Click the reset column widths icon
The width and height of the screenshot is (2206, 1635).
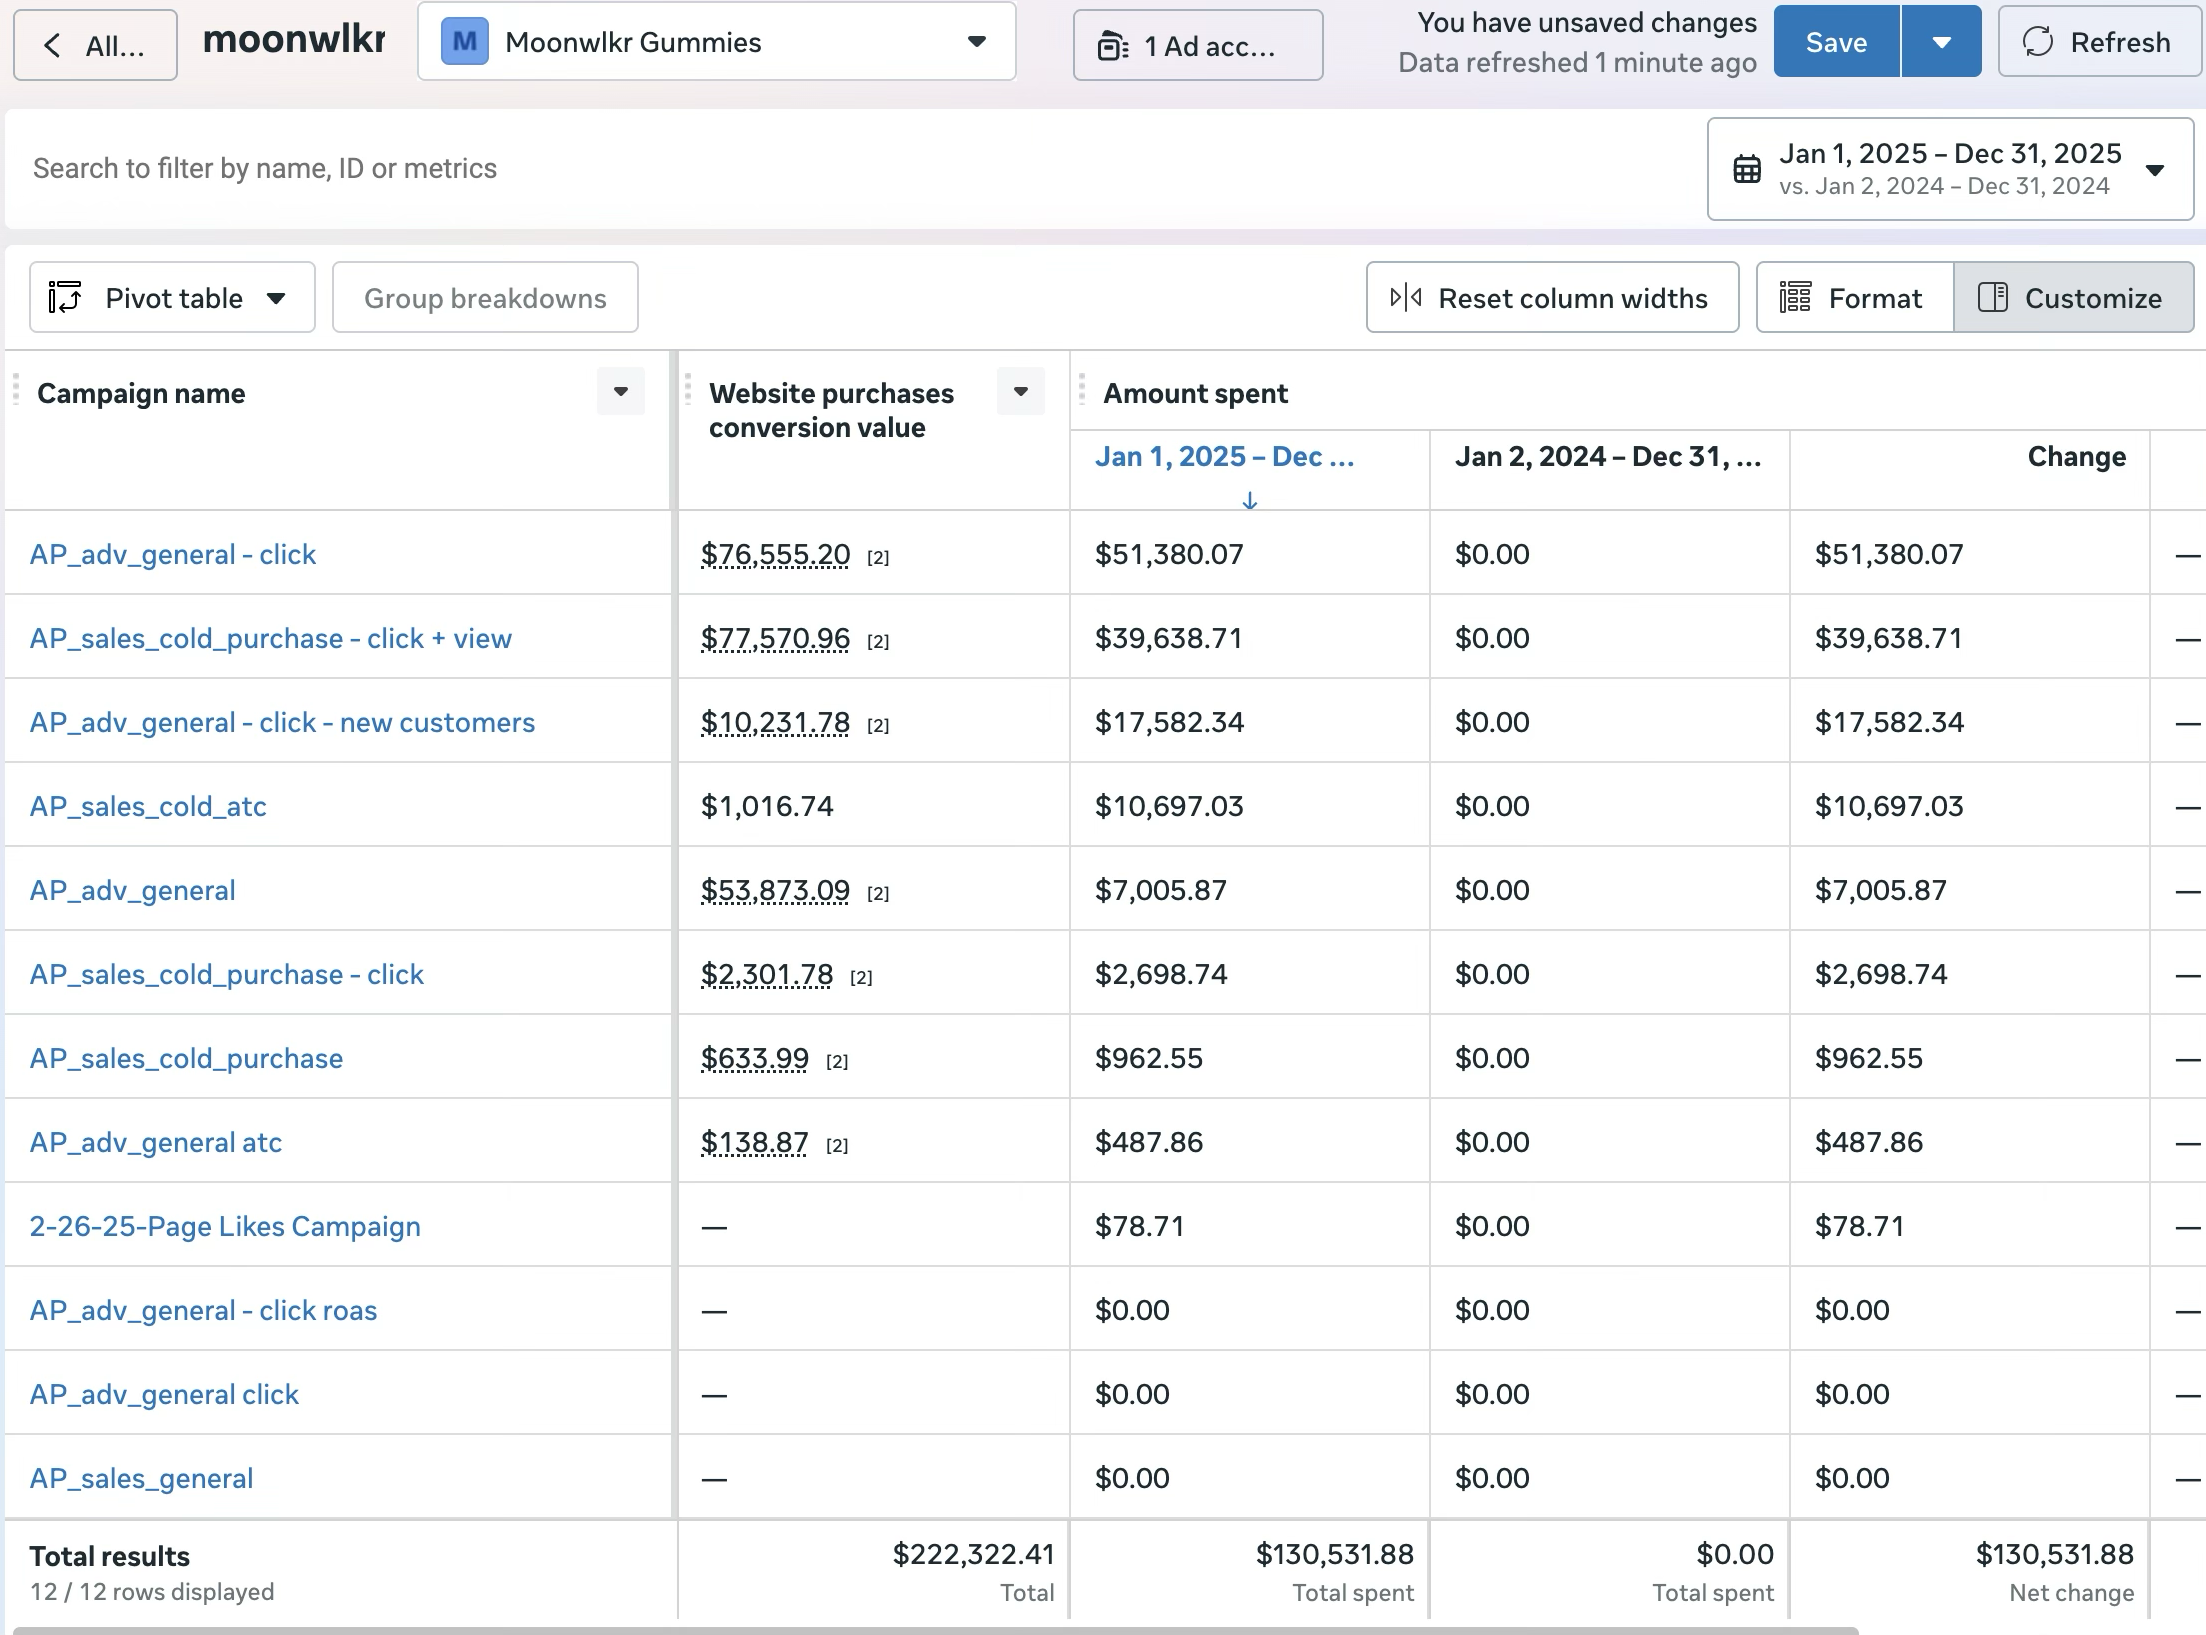[1406, 298]
